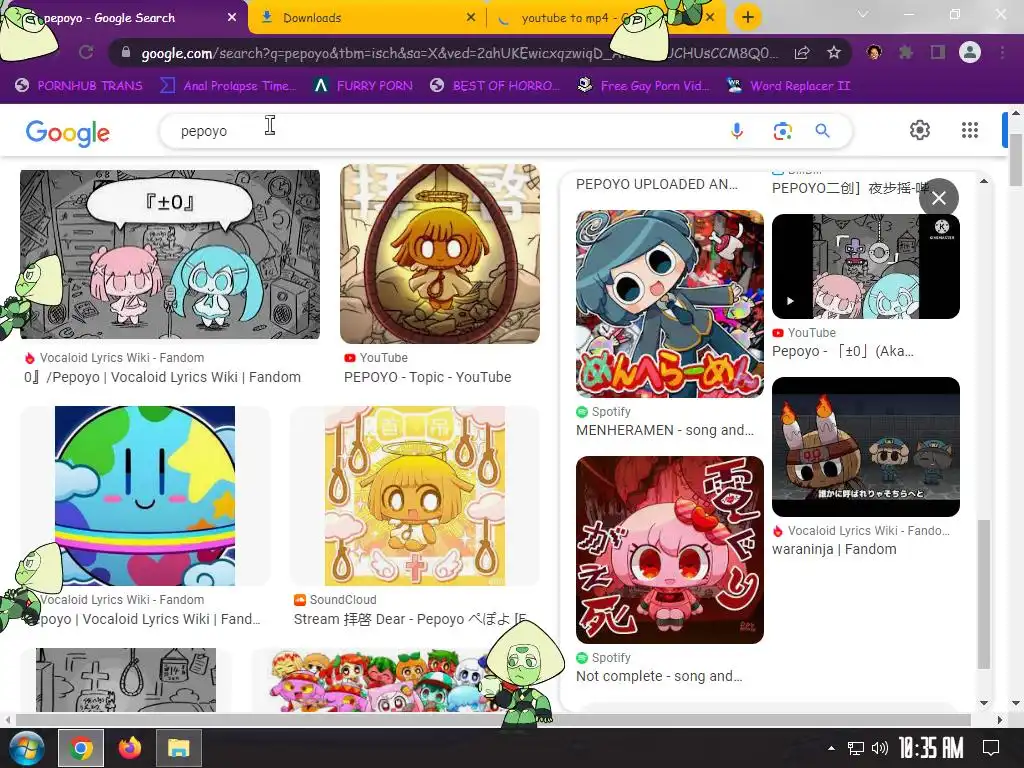Click 'PEPOYO UPLOADED AN...' text

[x=656, y=185]
